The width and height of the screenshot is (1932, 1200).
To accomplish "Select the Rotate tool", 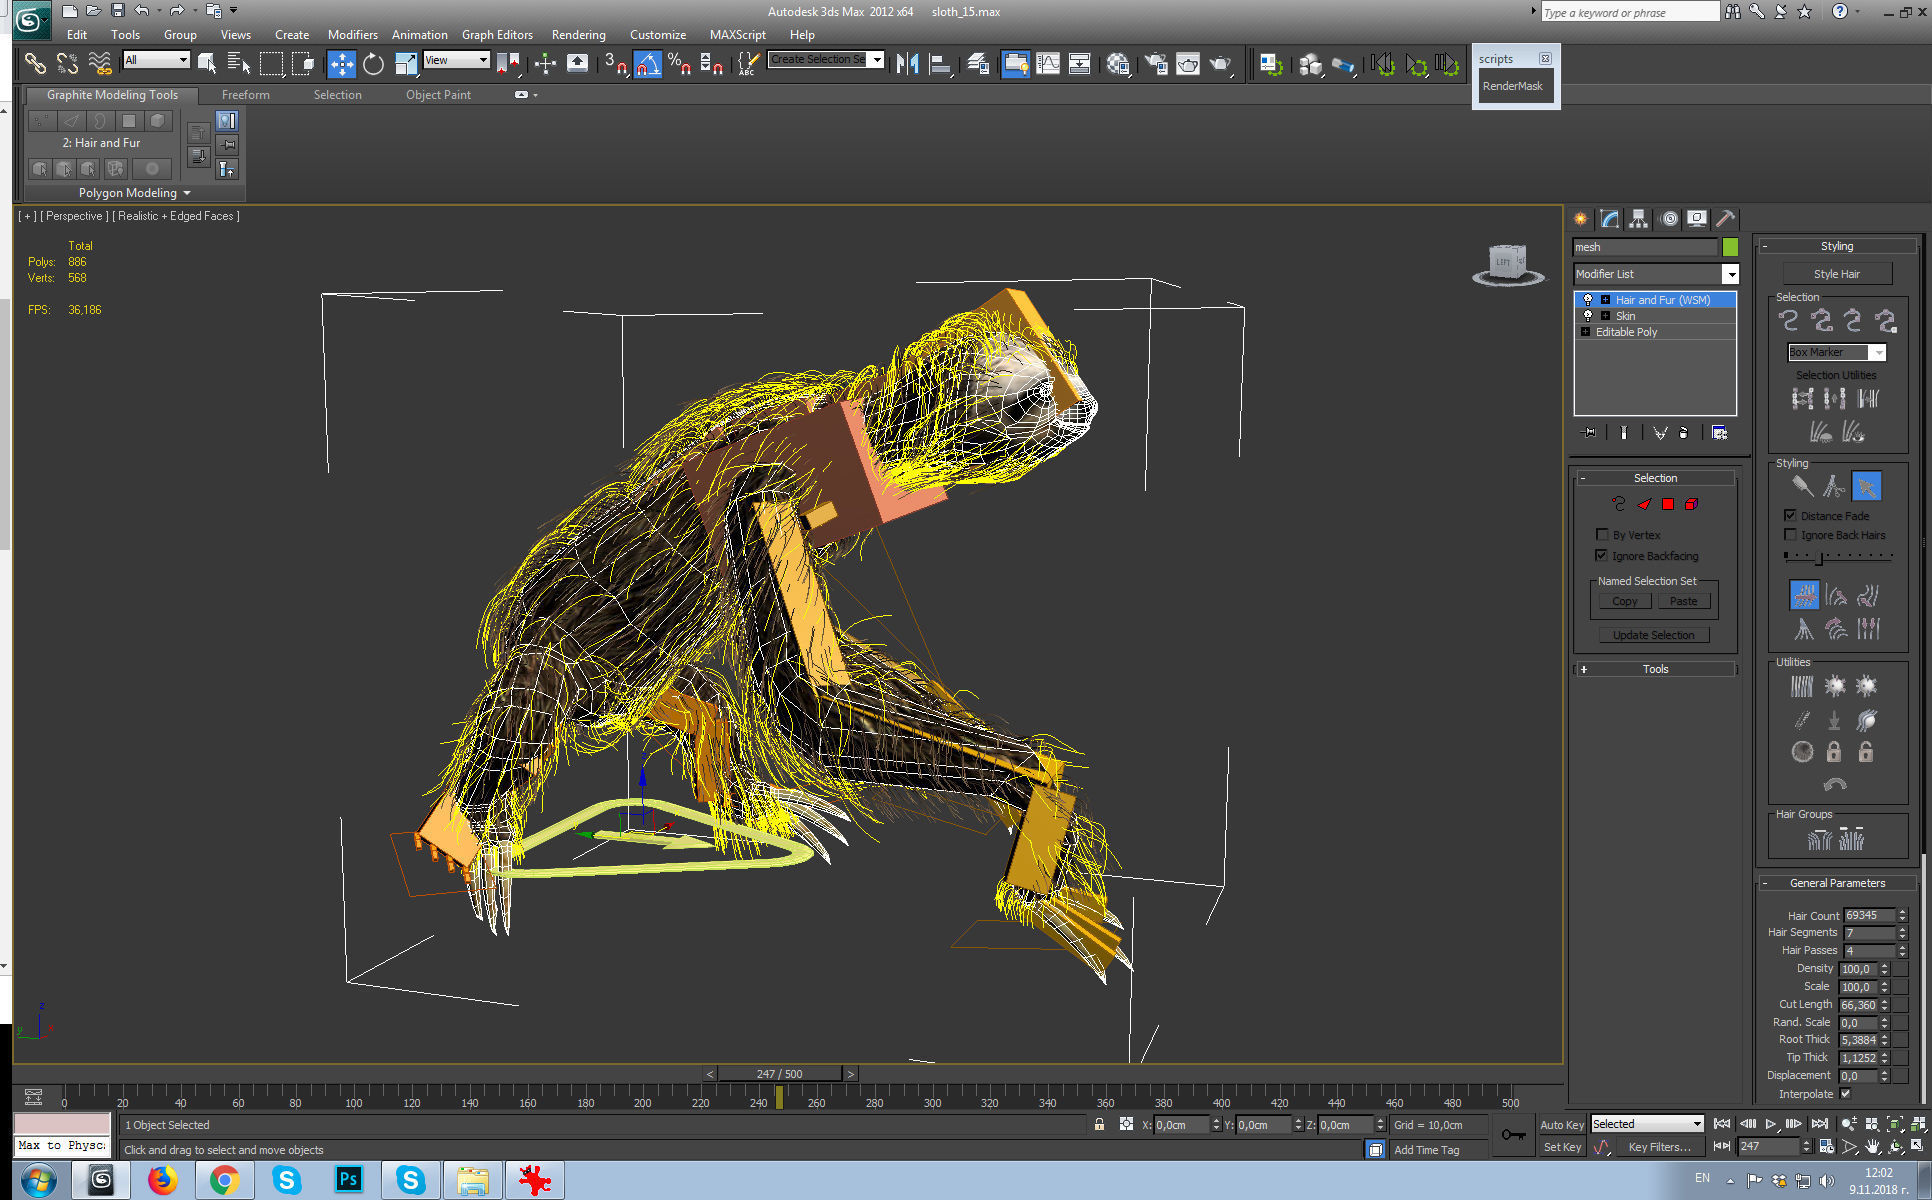I will tap(373, 64).
